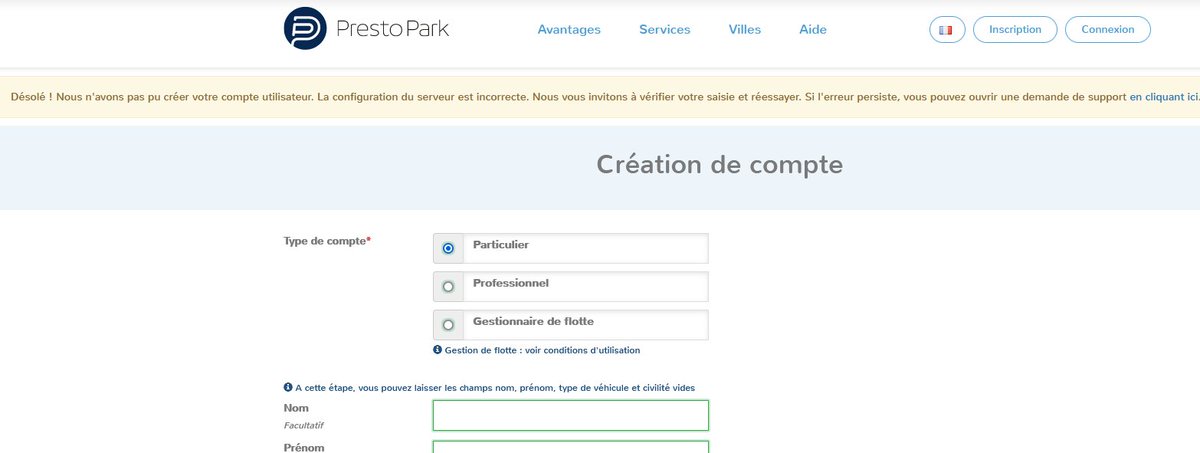Open the Villes menu
1200x453 pixels.
click(745, 30)
